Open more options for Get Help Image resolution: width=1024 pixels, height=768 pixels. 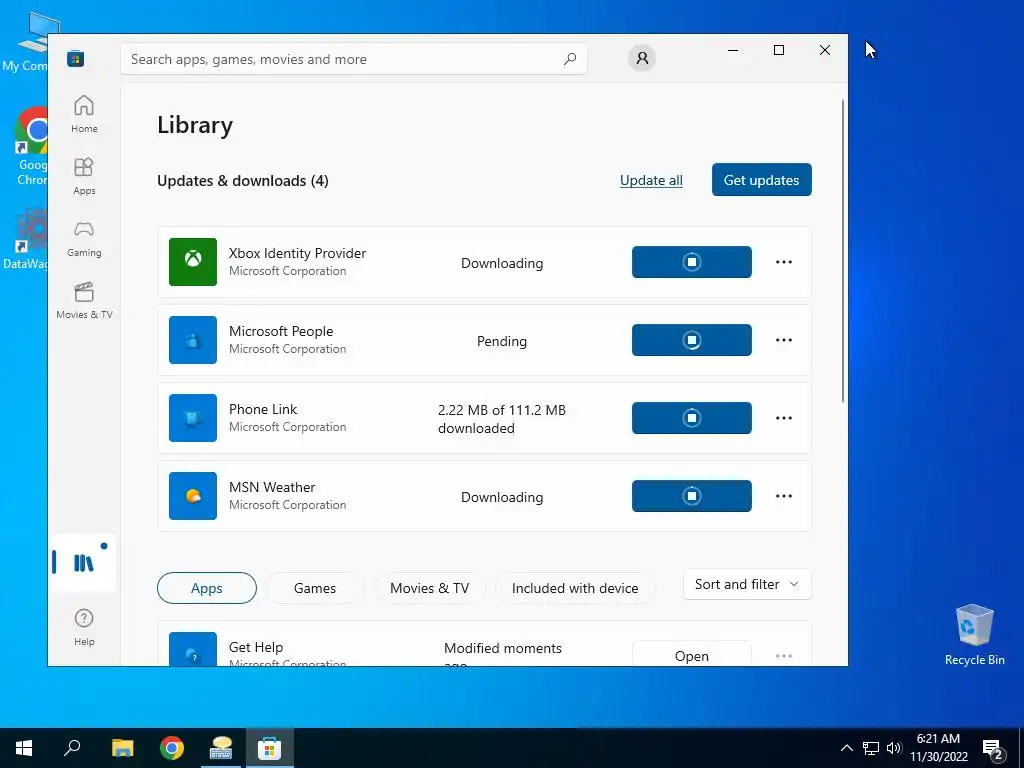point(784,655)
